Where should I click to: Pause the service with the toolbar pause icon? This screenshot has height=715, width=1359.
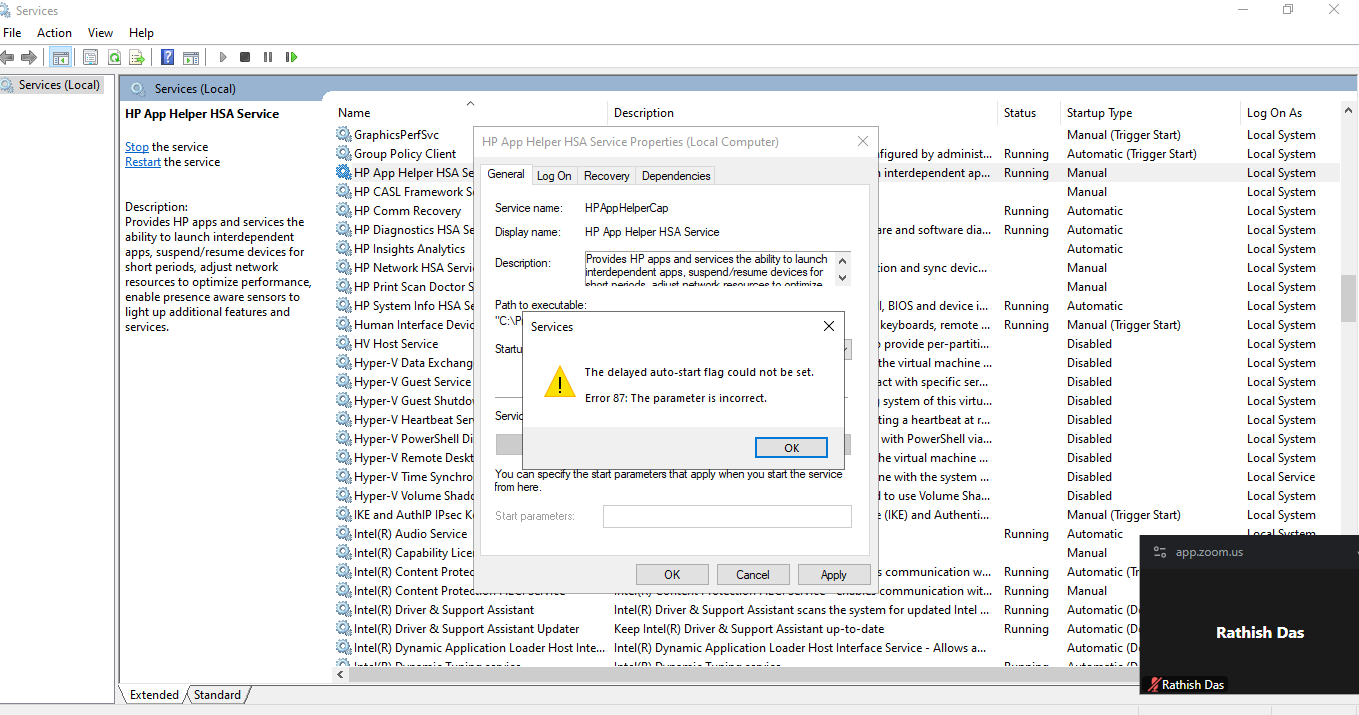(268, 57)
